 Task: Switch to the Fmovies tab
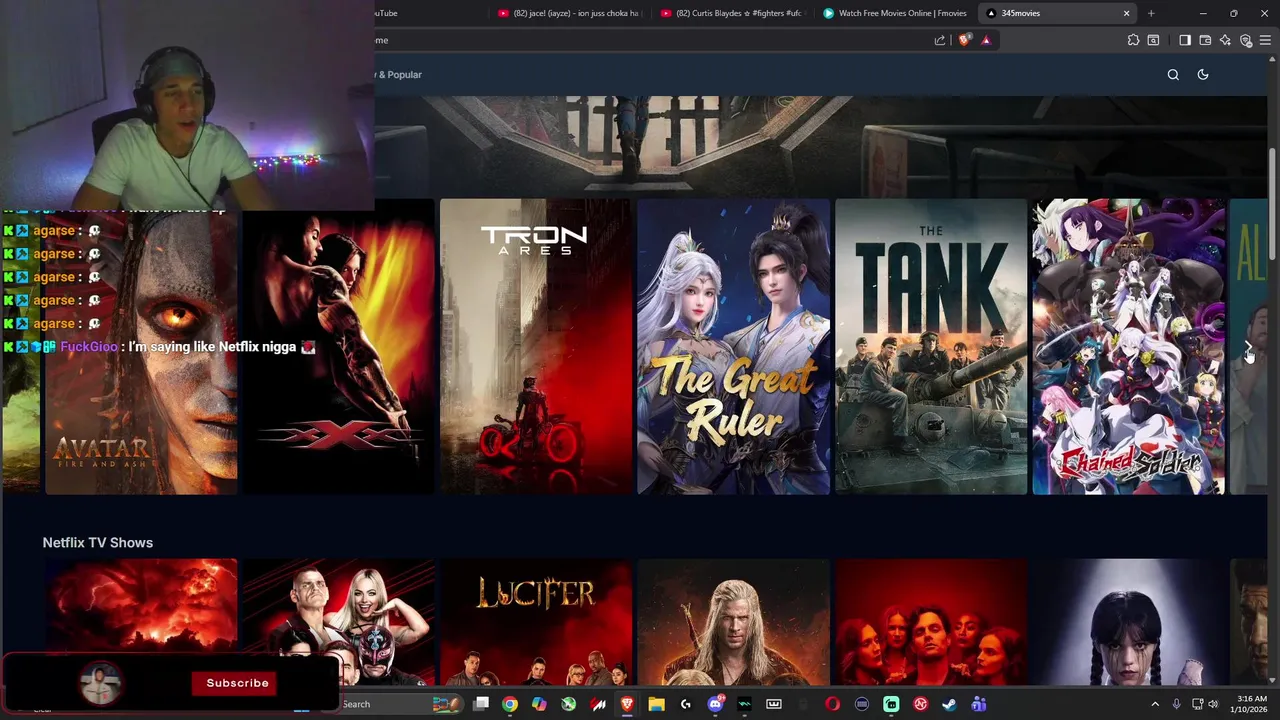tap(895, 13)
